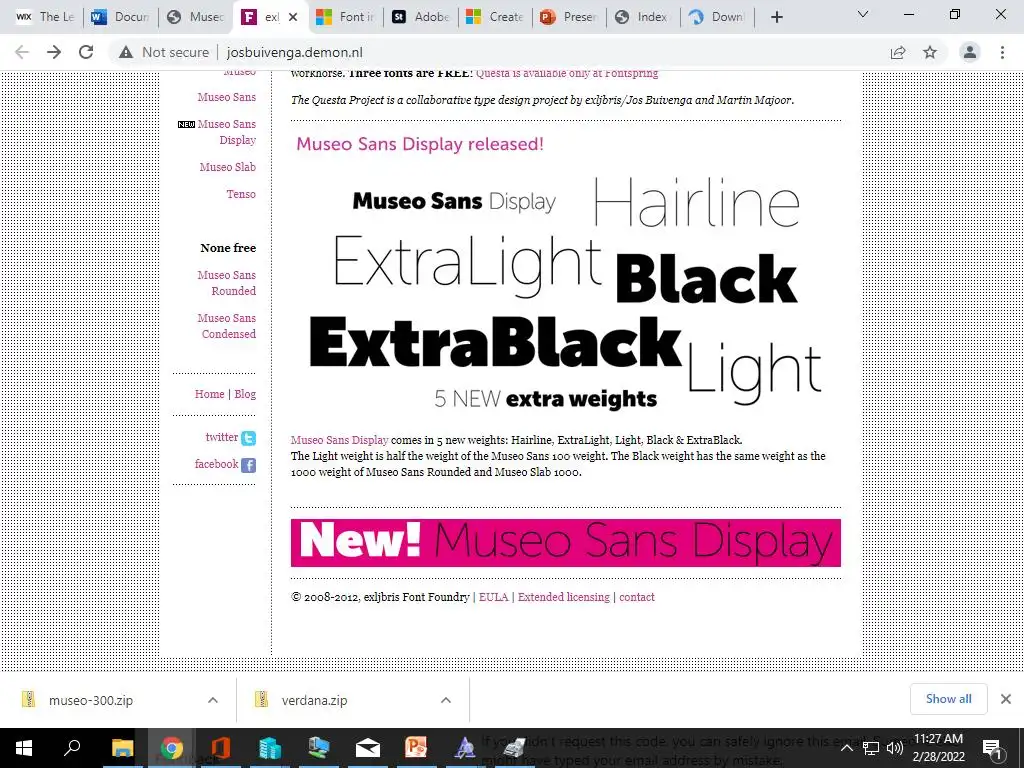1024x768 pixels.
Task: Click Show all downloads button
Action: point(948,699)
